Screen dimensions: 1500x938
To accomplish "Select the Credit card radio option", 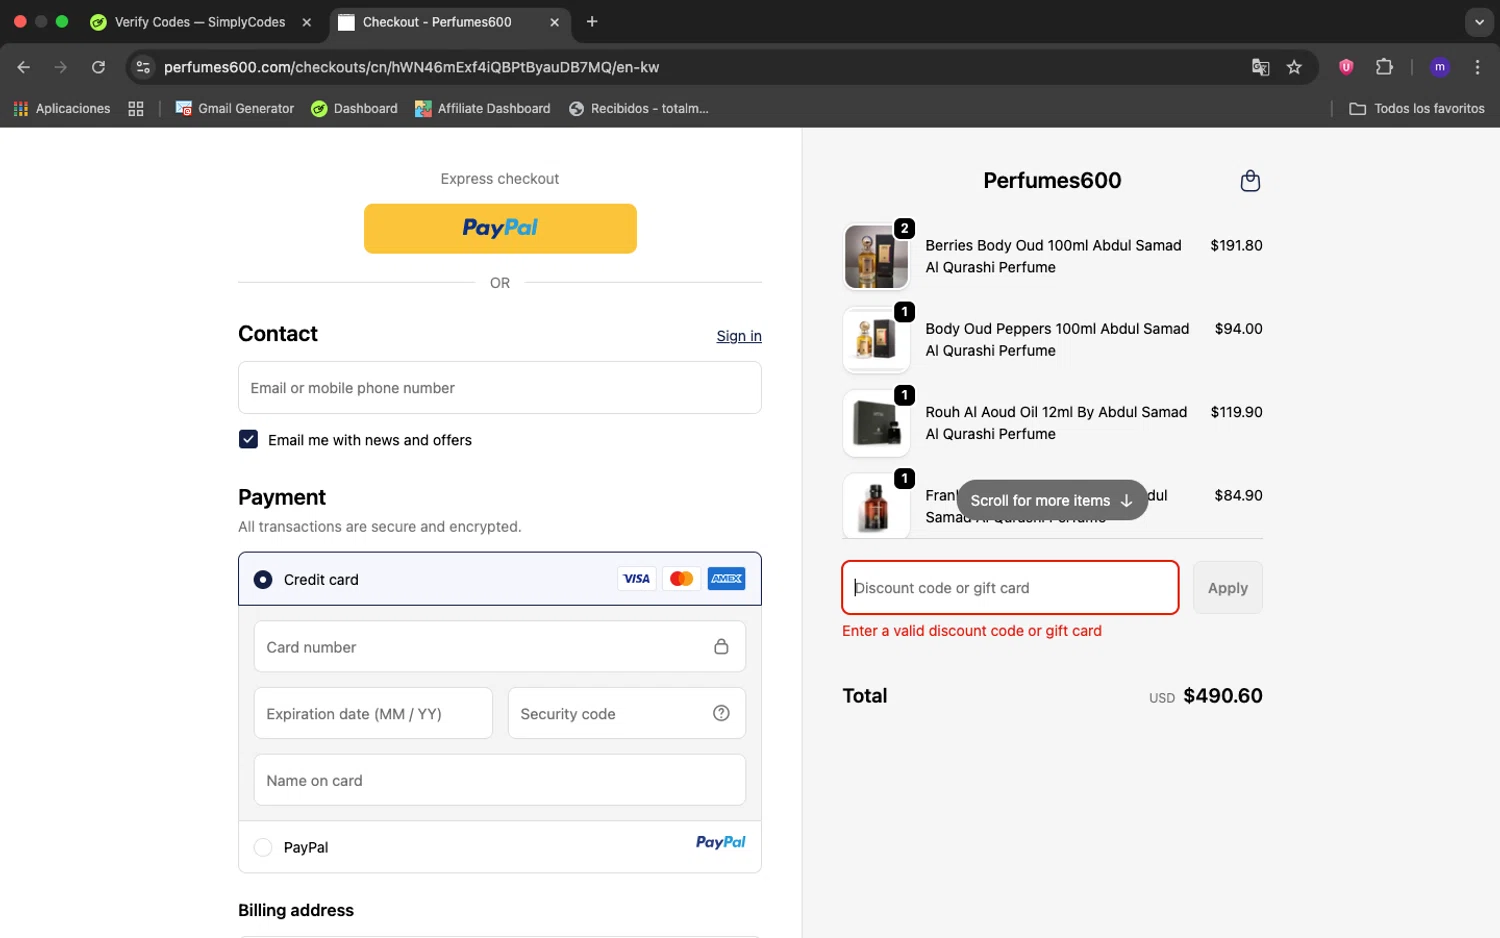I will tap(263, 579).
